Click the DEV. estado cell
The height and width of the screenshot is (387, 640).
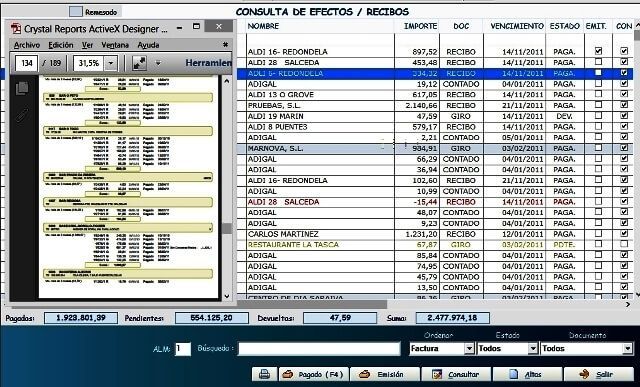564,116
